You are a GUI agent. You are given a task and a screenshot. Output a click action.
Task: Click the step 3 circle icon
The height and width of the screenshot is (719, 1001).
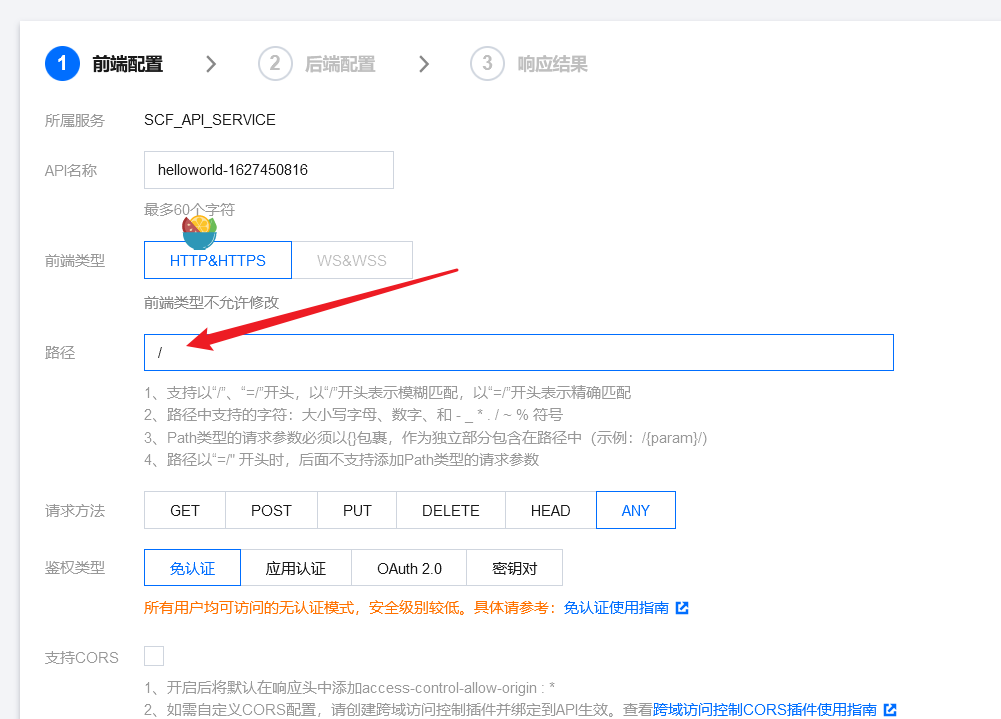click(487, 64)
